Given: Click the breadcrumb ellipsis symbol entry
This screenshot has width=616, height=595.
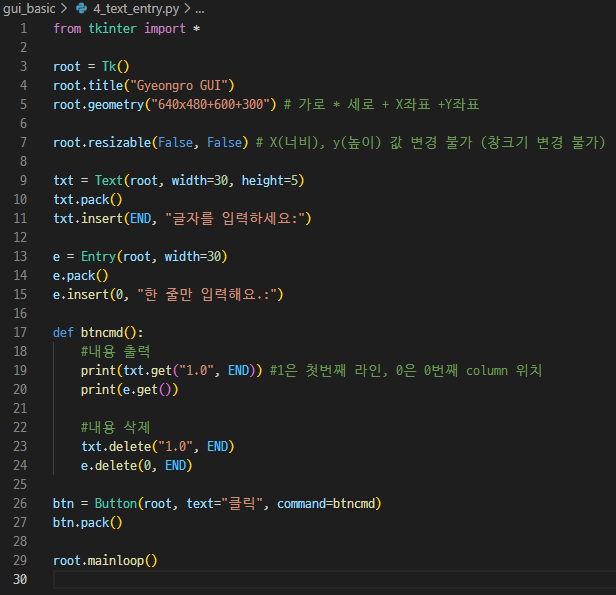Looking at the screenshot, I should pos(200,9).
